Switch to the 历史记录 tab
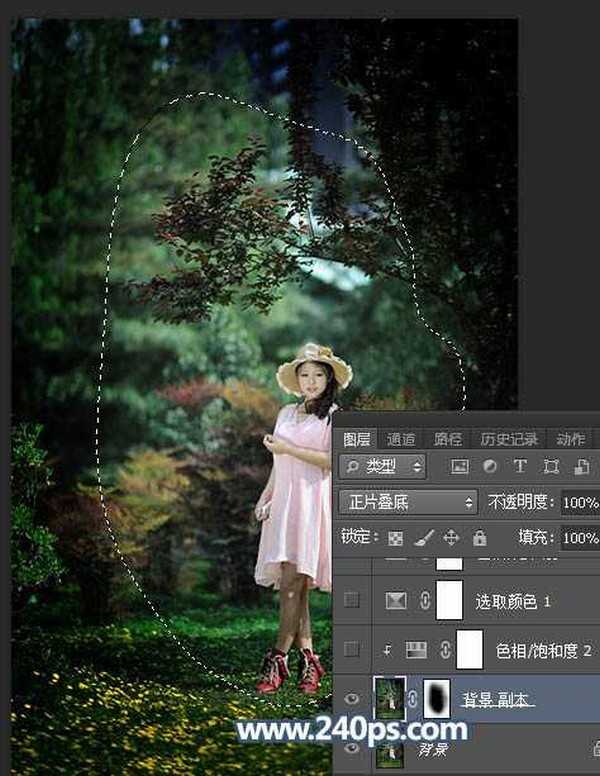 point(508,439)
